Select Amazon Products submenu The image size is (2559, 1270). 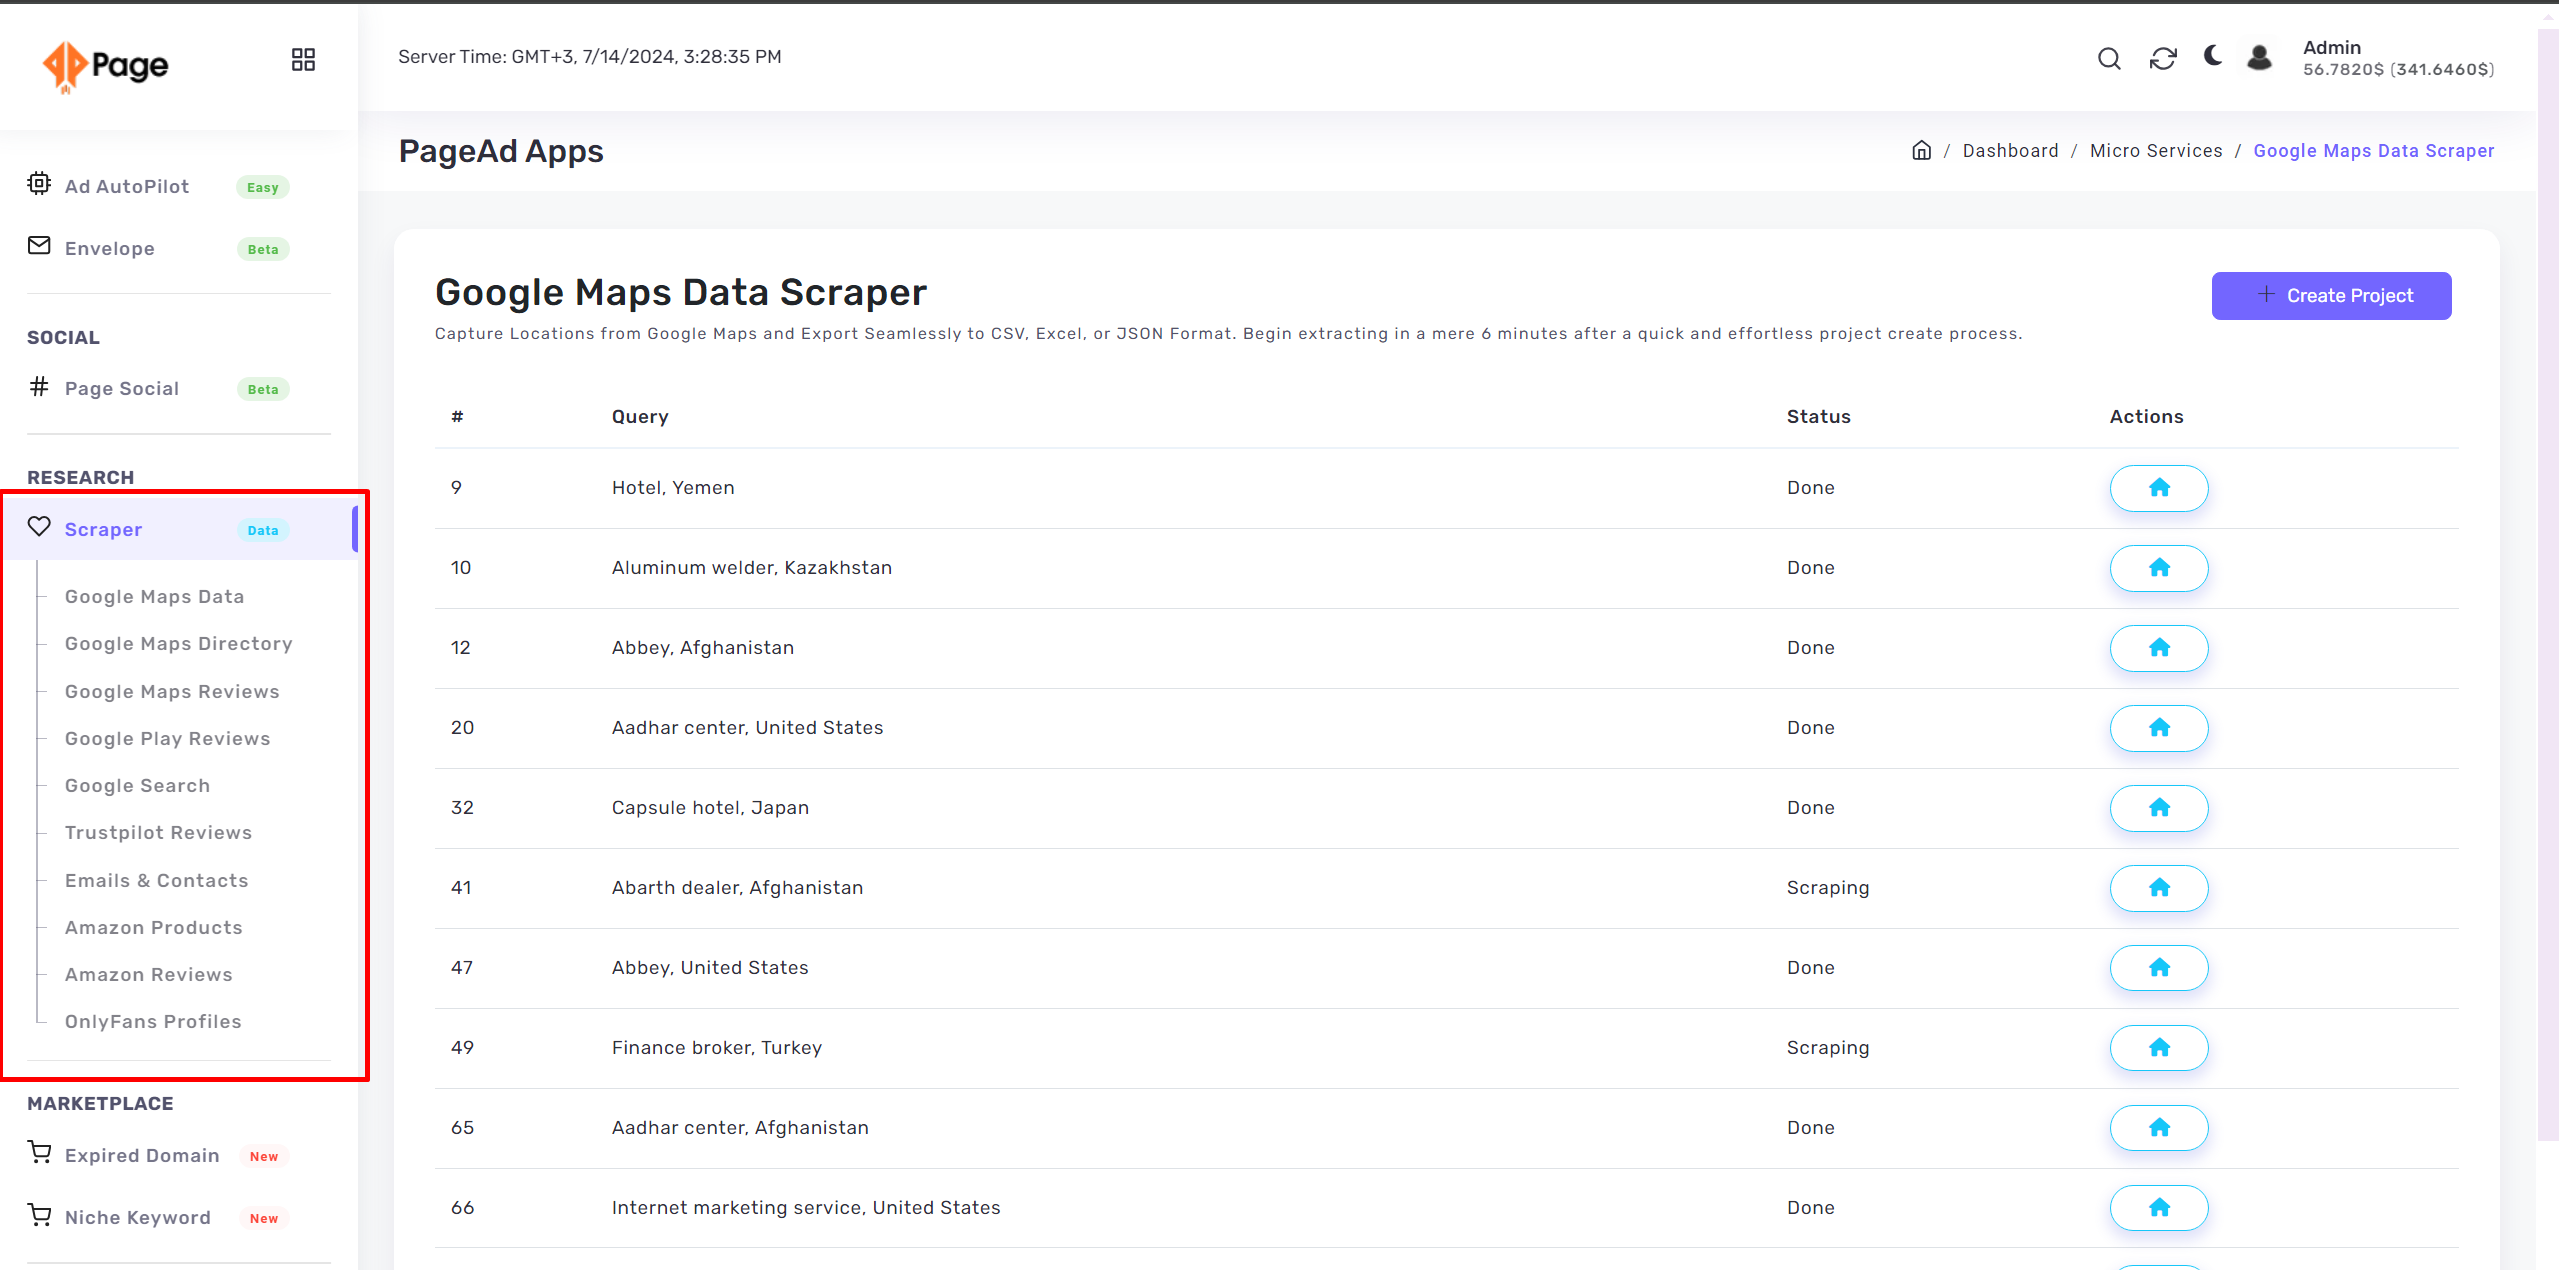tap(154, 928)
